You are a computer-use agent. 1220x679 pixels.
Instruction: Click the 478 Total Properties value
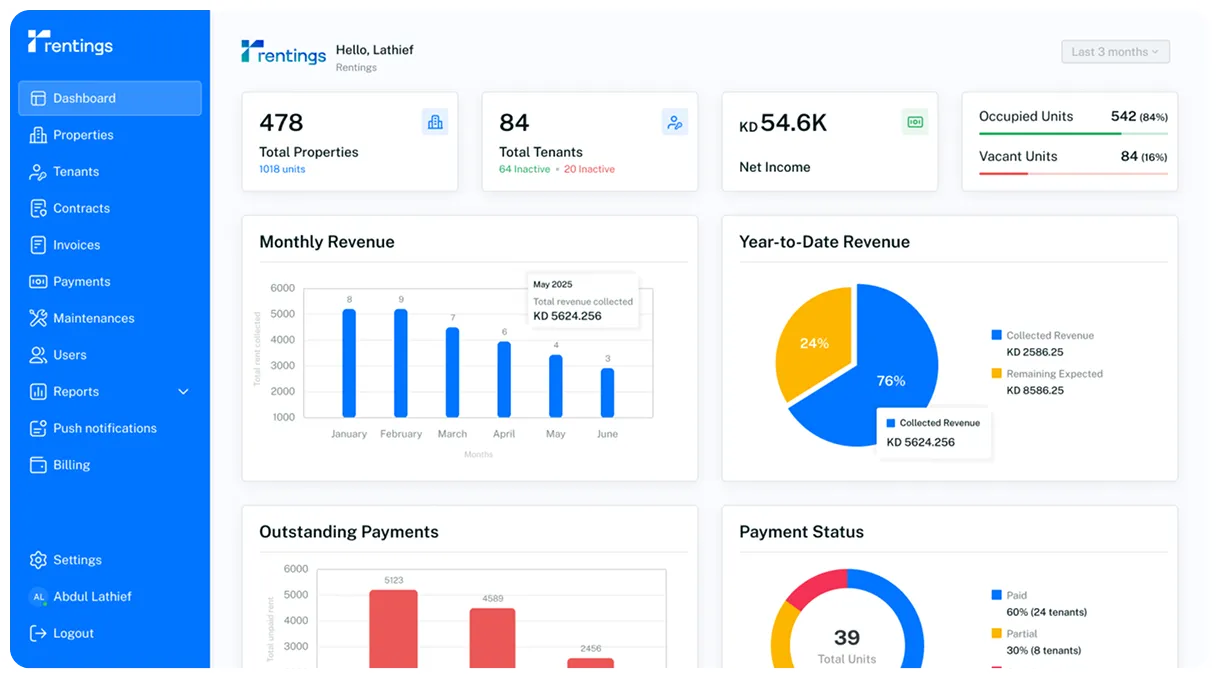point(281,122)
